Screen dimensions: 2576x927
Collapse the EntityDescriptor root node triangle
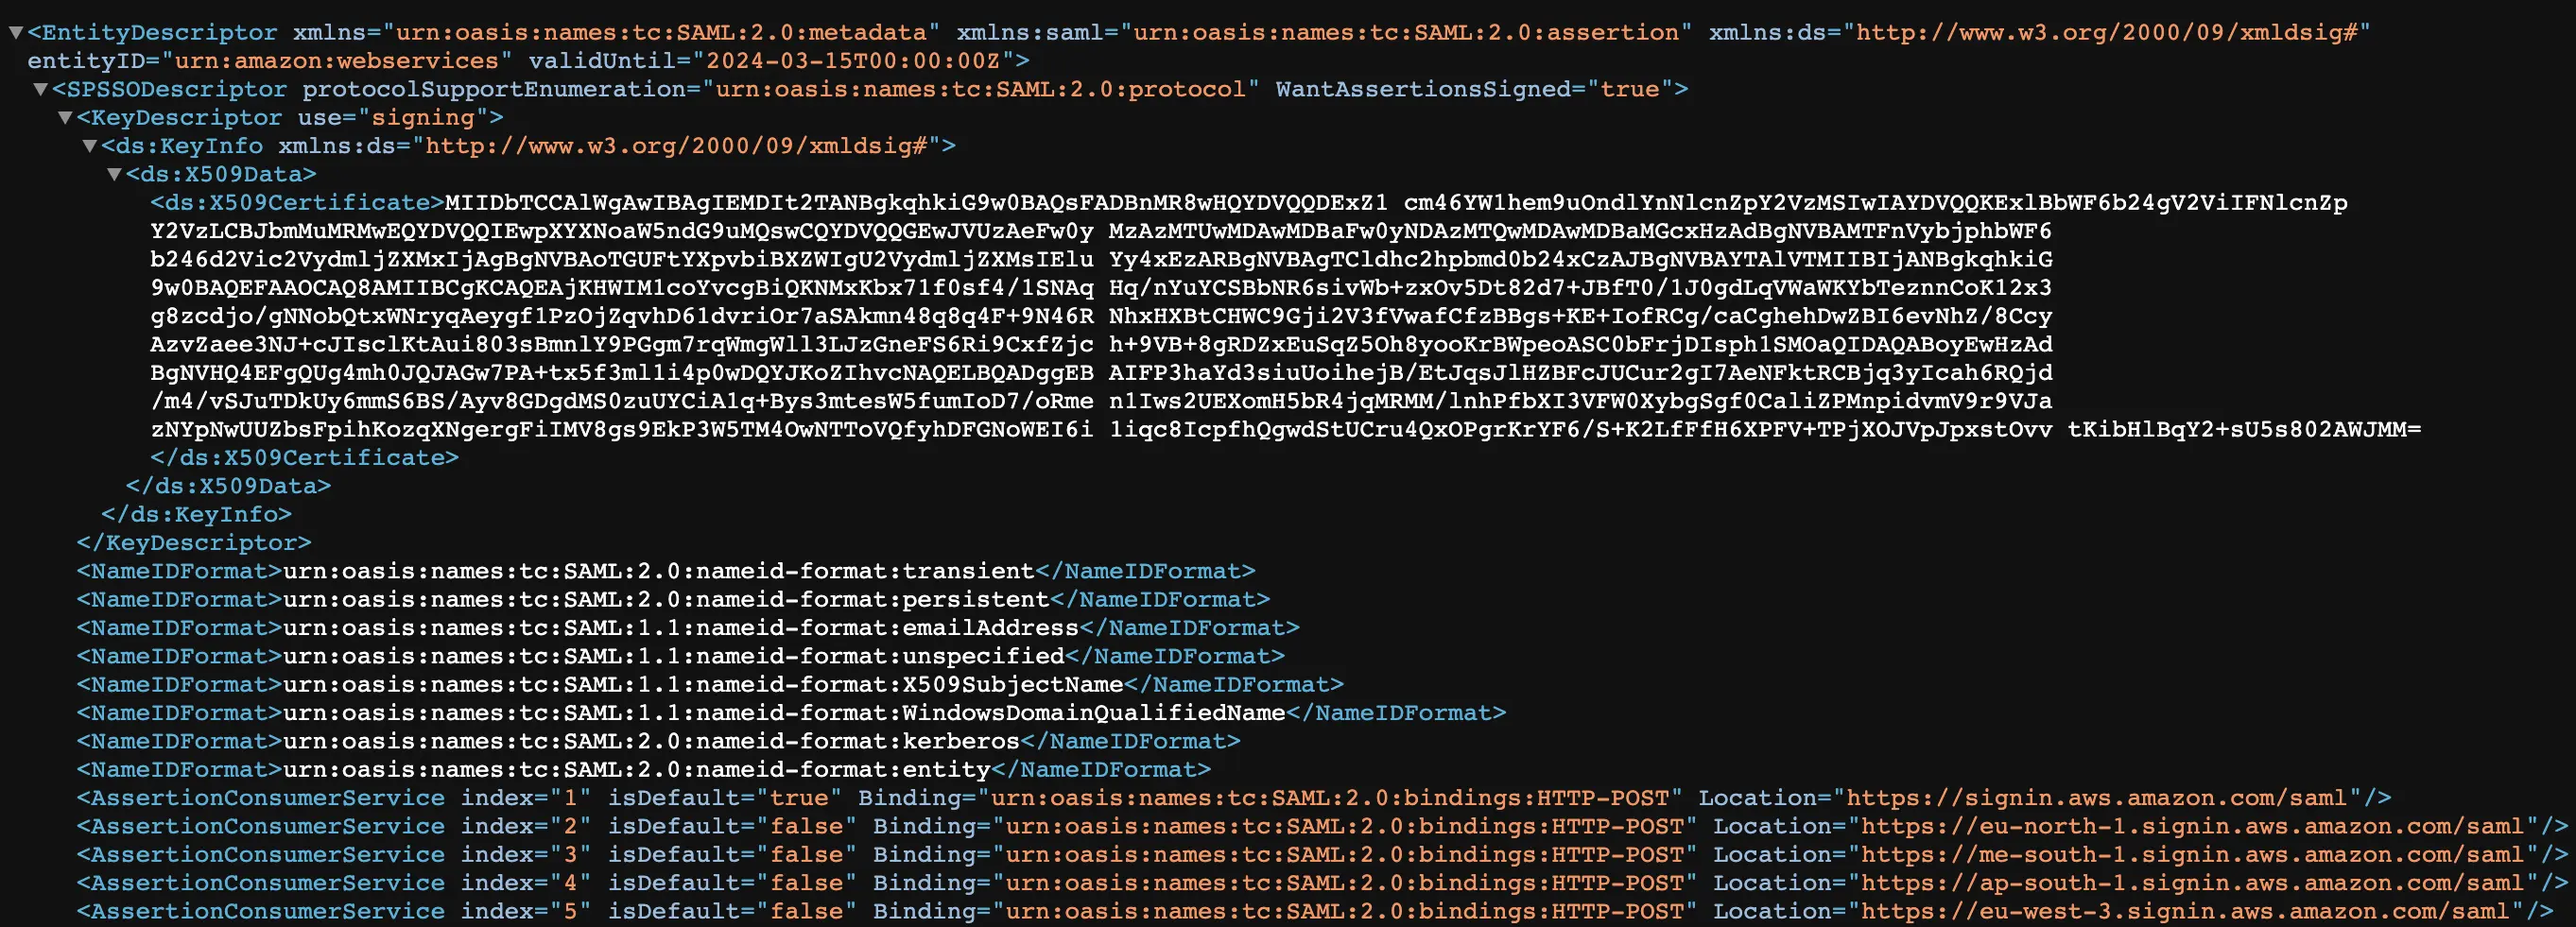click(15, 33)
